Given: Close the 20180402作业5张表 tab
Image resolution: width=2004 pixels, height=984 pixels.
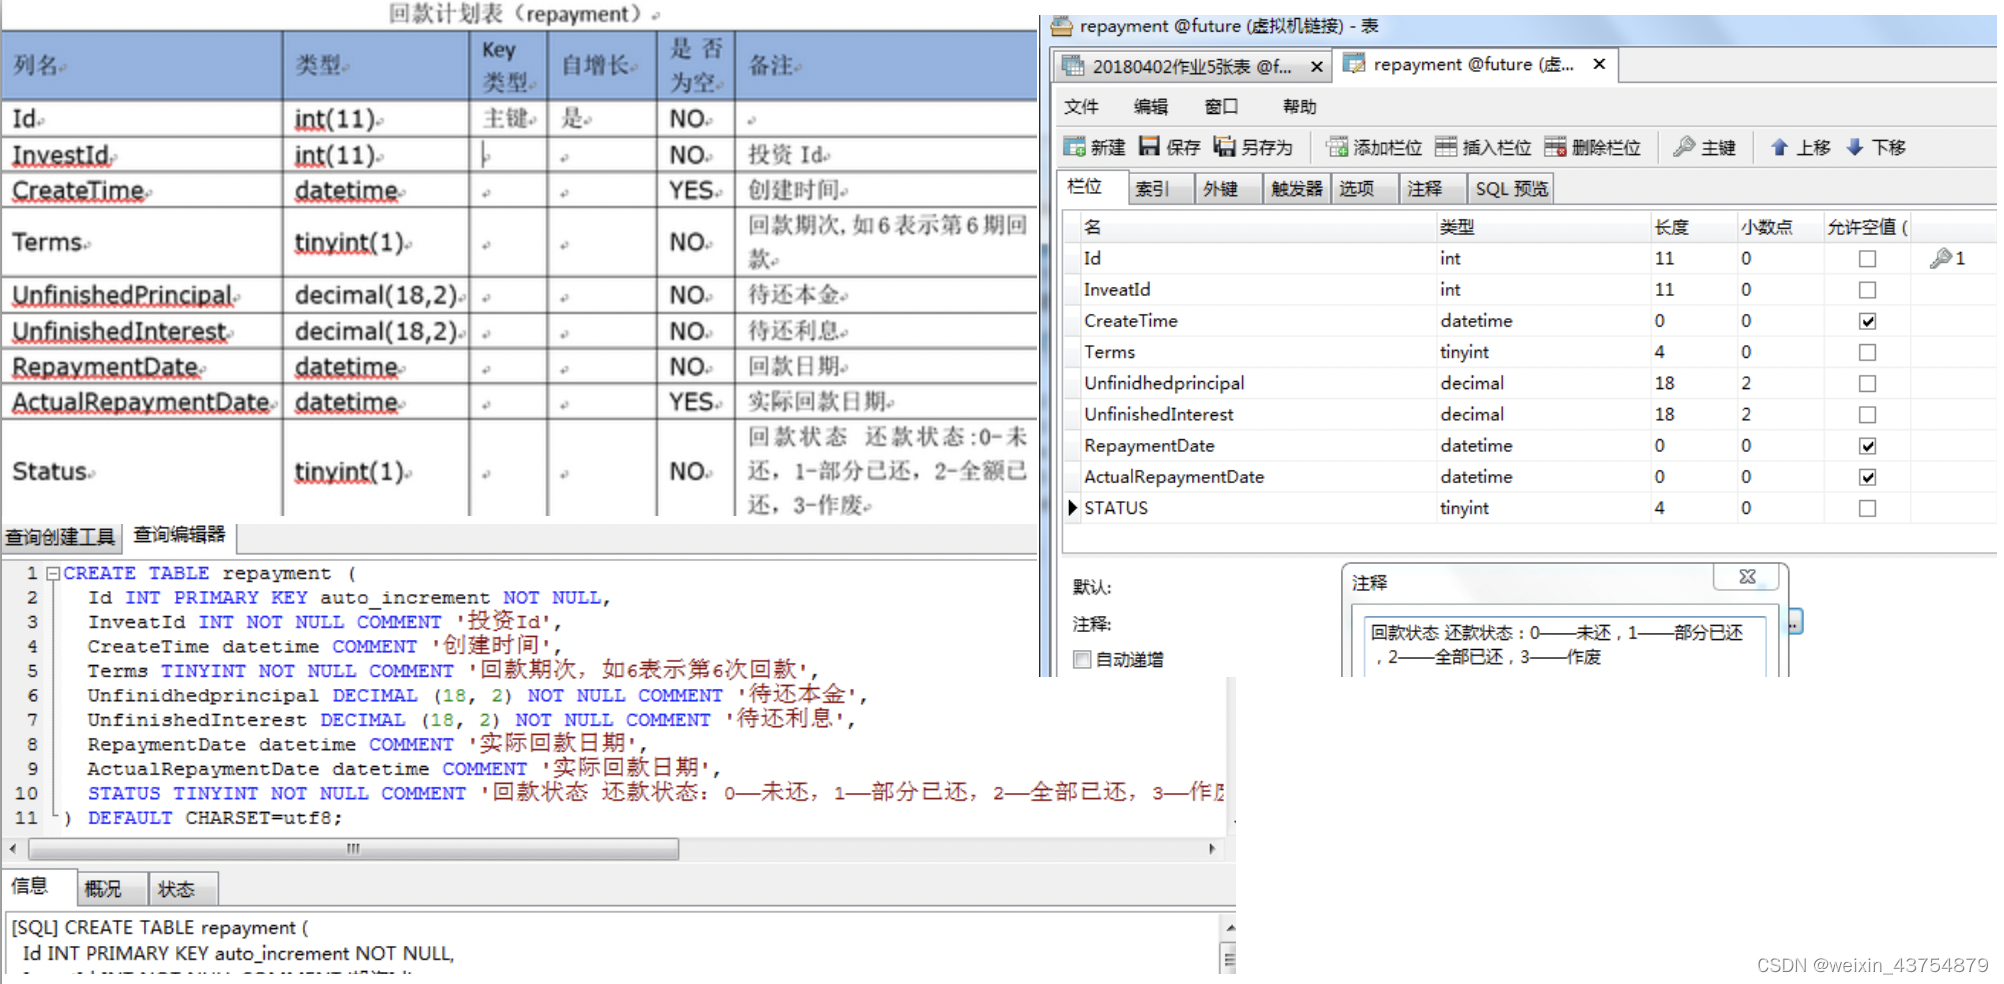Looking at the screenshot, I should pyautogui.click(x=1317, y=67).
